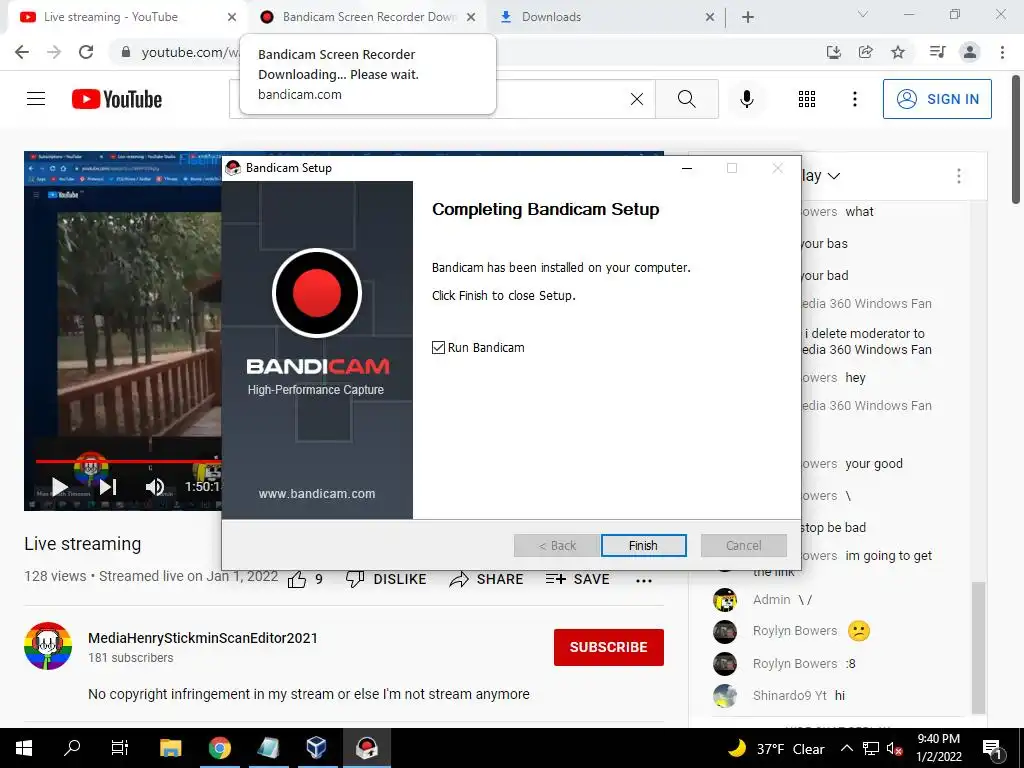Clear the YouTube search field
This screenshot has width=1024, height=768.
[x=637, y=99]
